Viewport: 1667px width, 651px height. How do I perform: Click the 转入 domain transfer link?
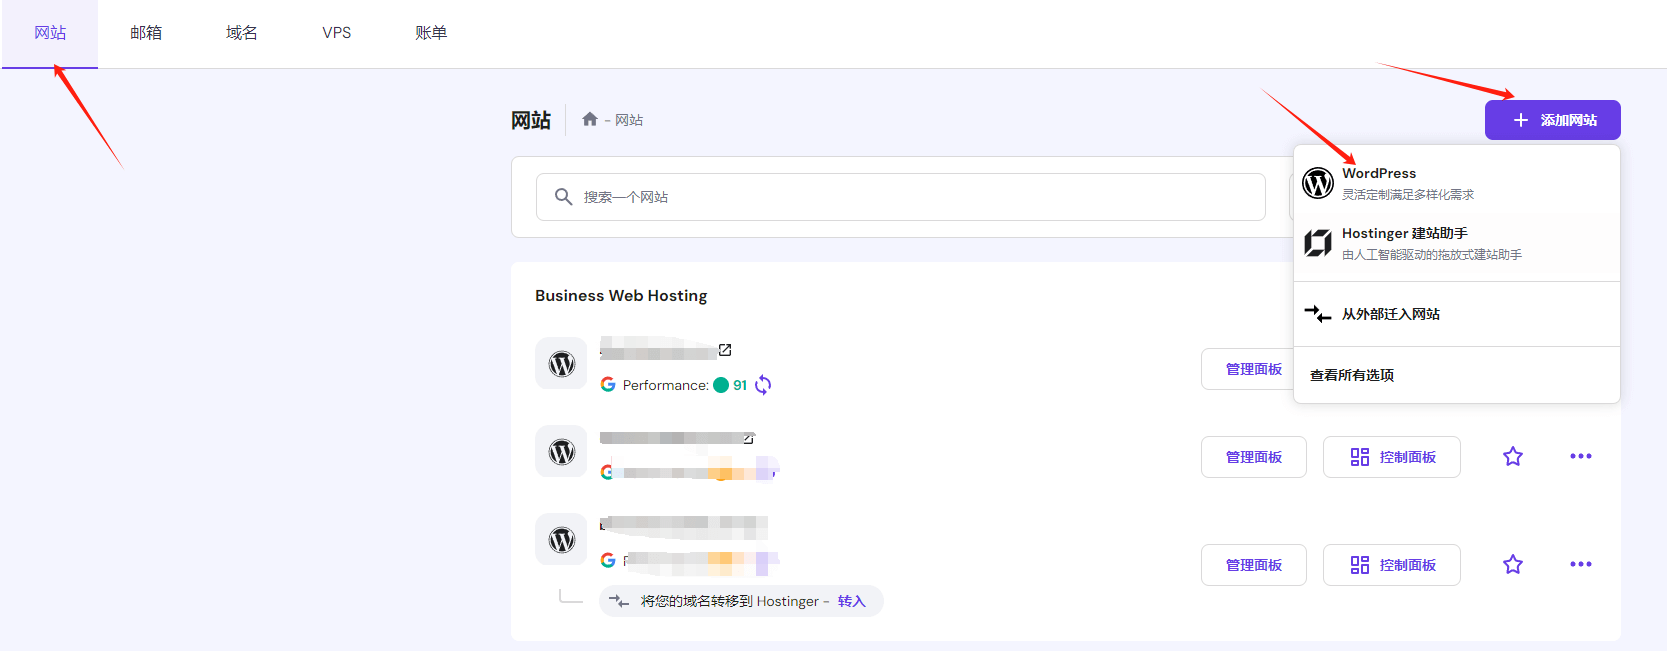pyautogui.click(x=851, y=601)
